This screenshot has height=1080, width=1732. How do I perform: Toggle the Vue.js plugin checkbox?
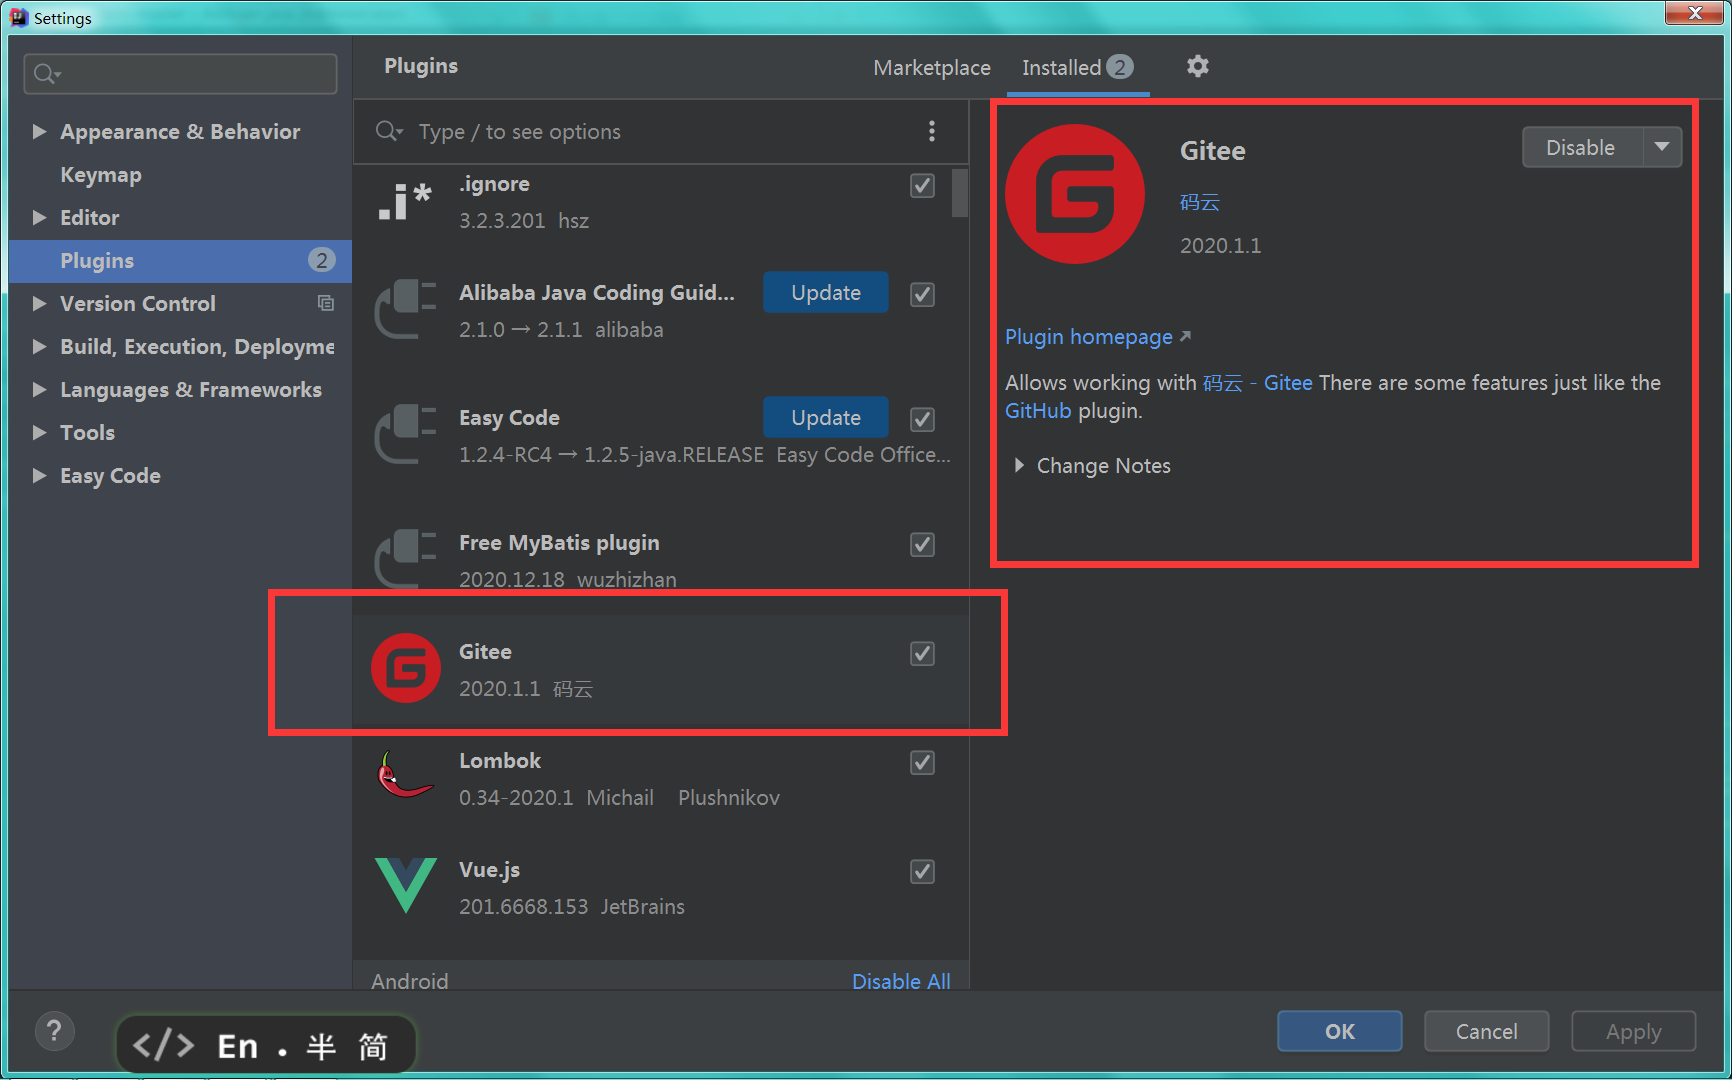pyautogui.click(x=922, y=871)
